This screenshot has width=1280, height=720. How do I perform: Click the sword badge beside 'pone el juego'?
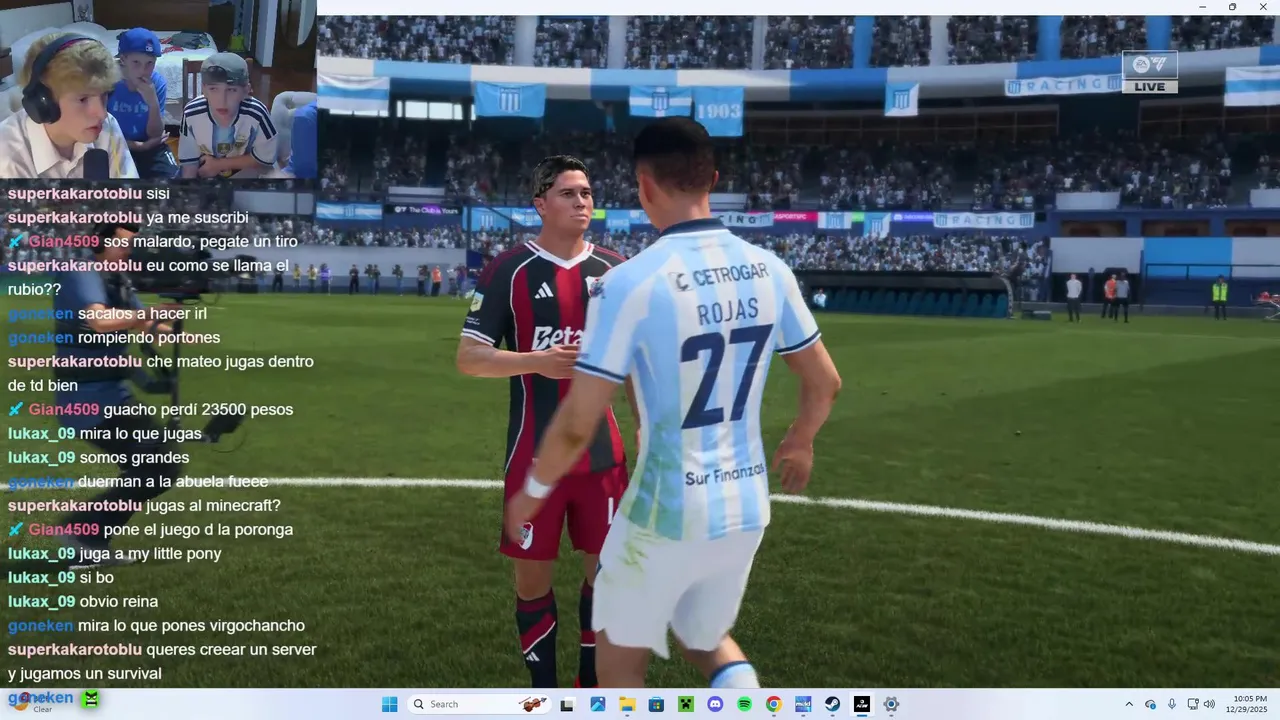[15, 529]
